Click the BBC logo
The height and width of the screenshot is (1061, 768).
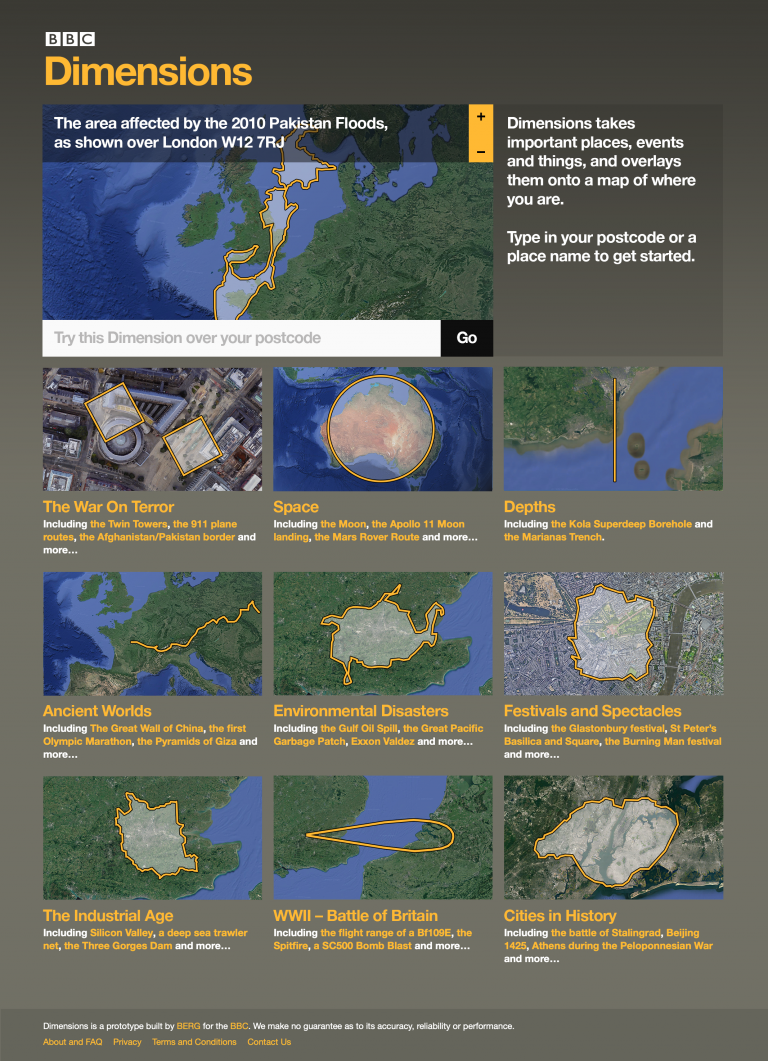70,39
